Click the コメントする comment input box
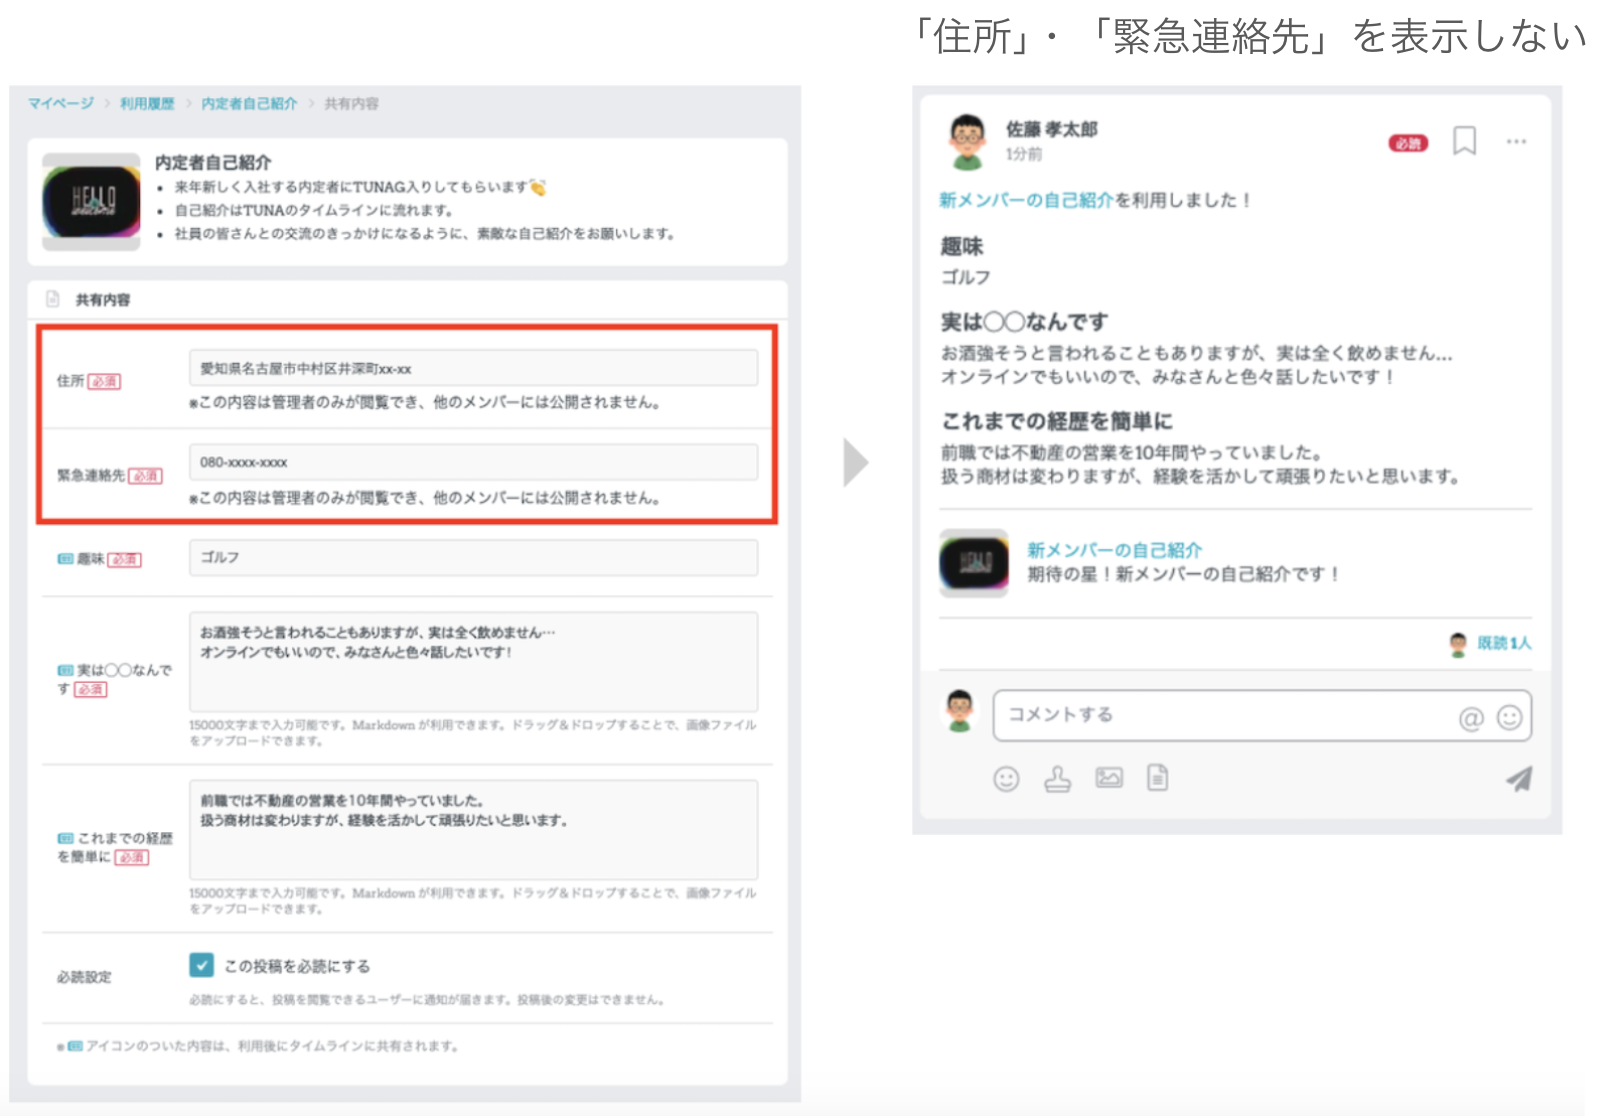Viewport: 1602px width, 1116px height. click(1220, 715)
